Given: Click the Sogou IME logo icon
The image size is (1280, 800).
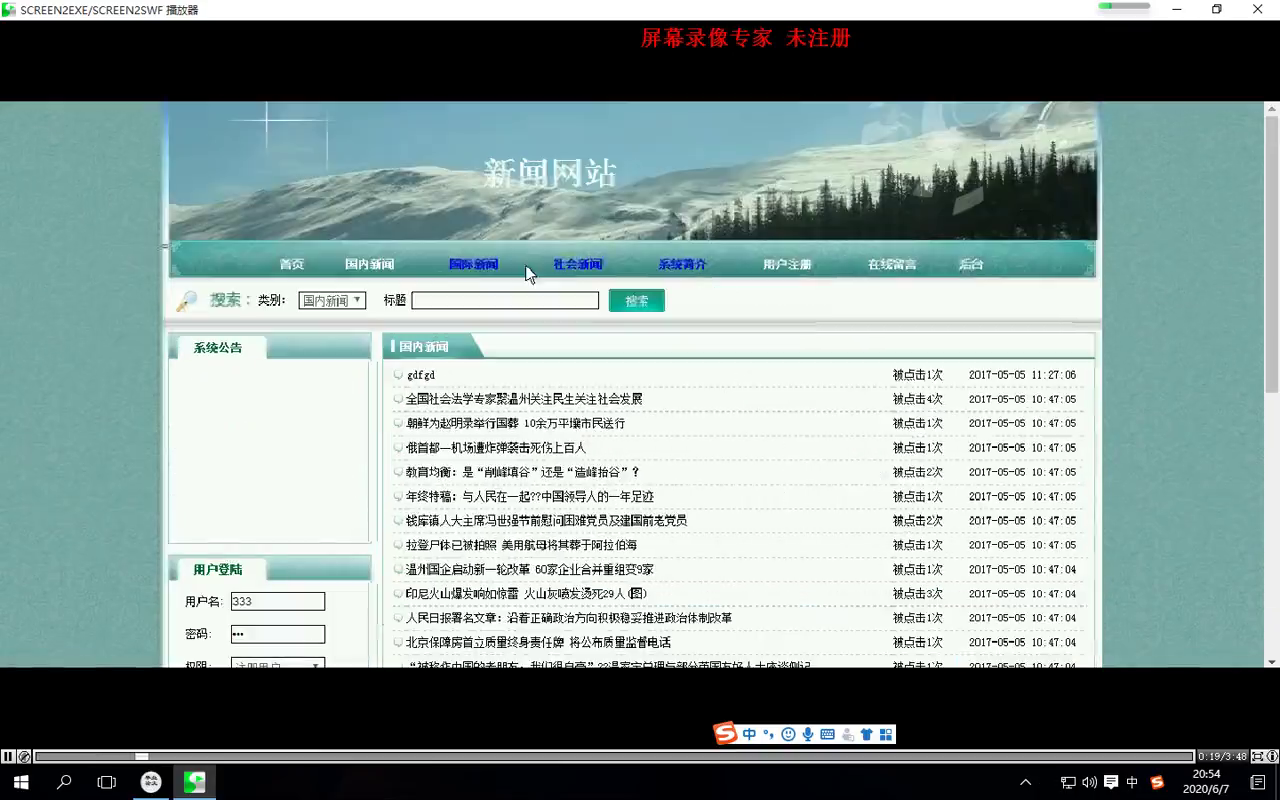Looking at the screenshot, I should [x=725, y=734].
